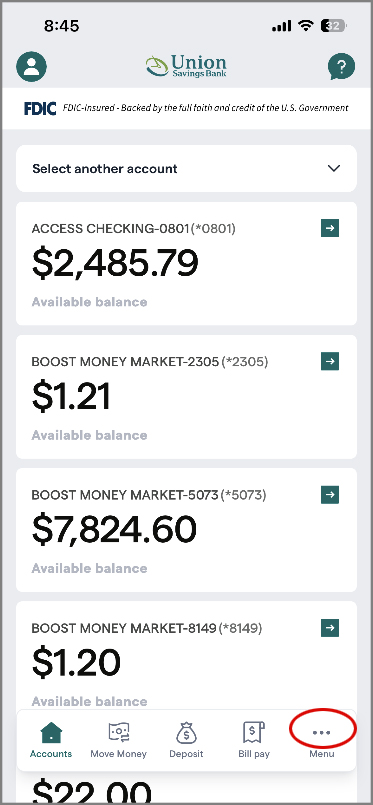Tap the $1.21 money market balance

(71, 396)
